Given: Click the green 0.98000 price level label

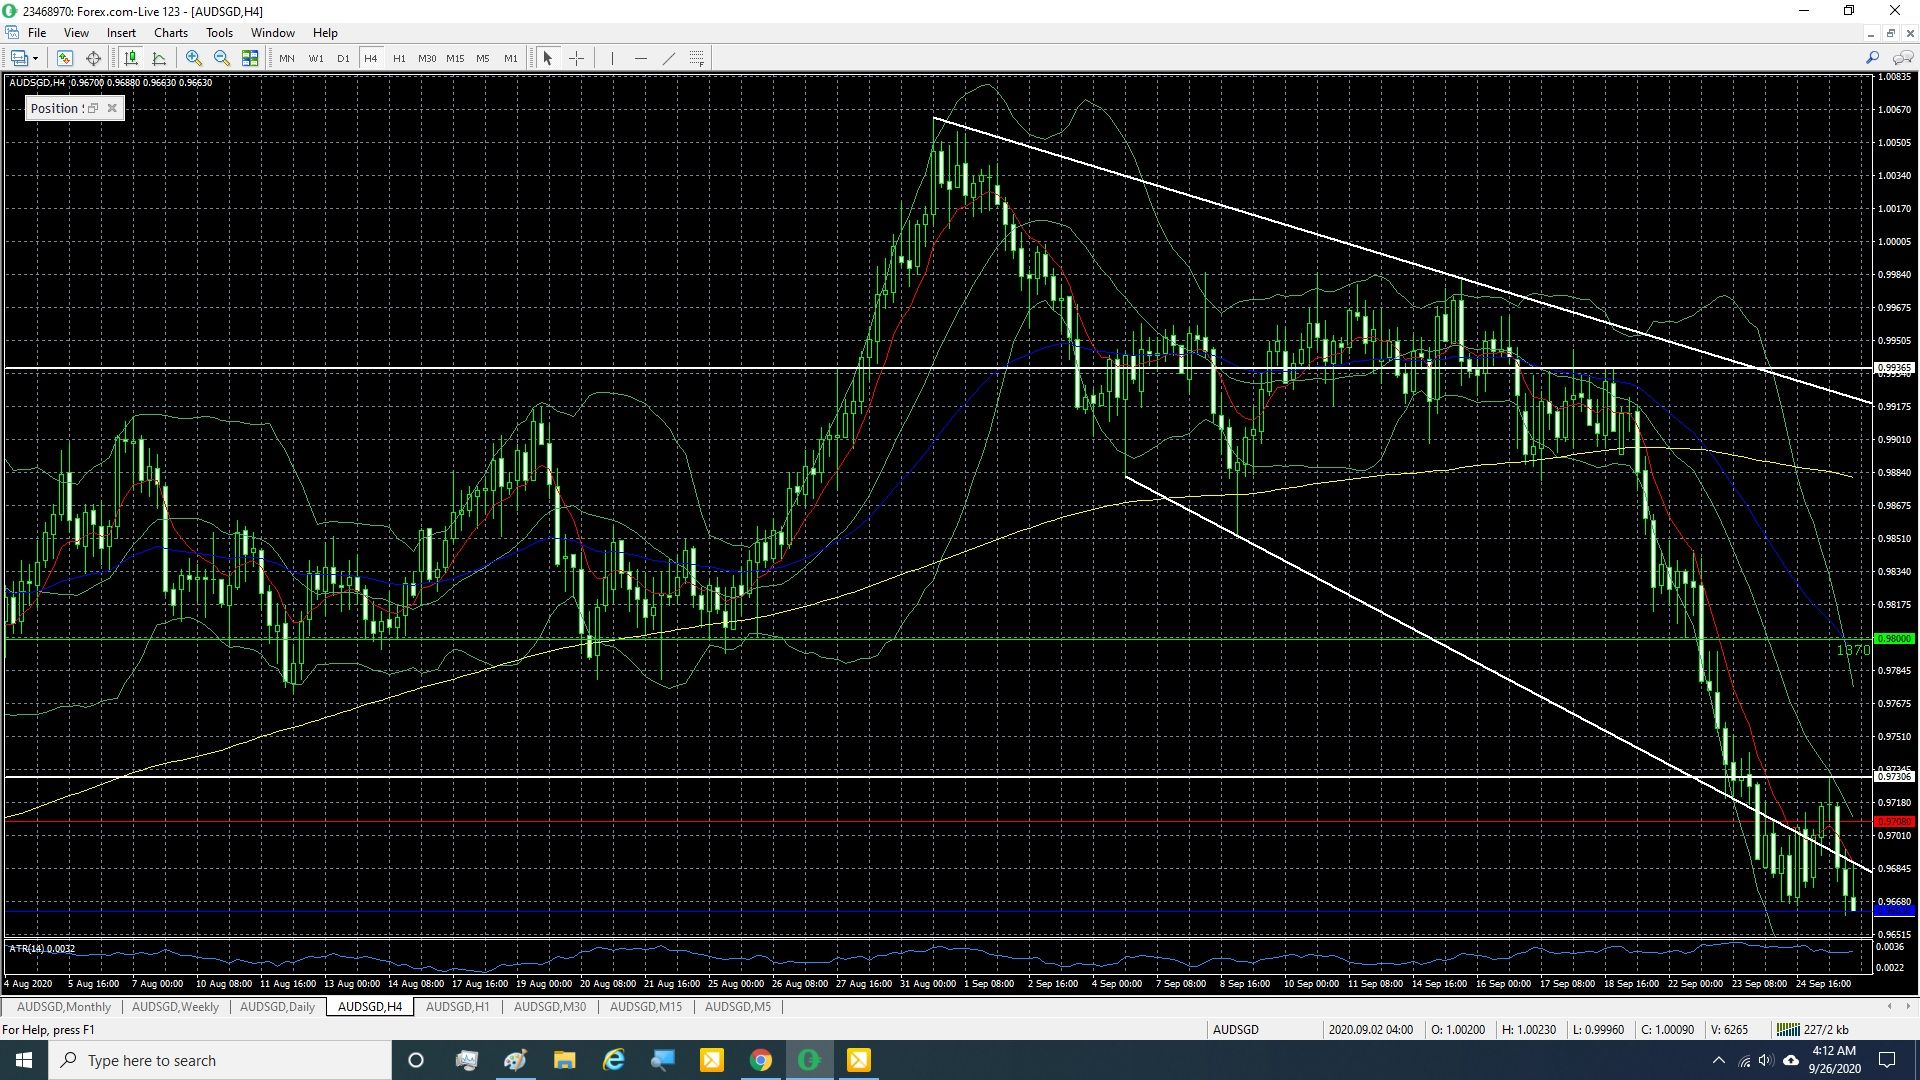Looking at the screenshot, I should [x=1894, y=638].
